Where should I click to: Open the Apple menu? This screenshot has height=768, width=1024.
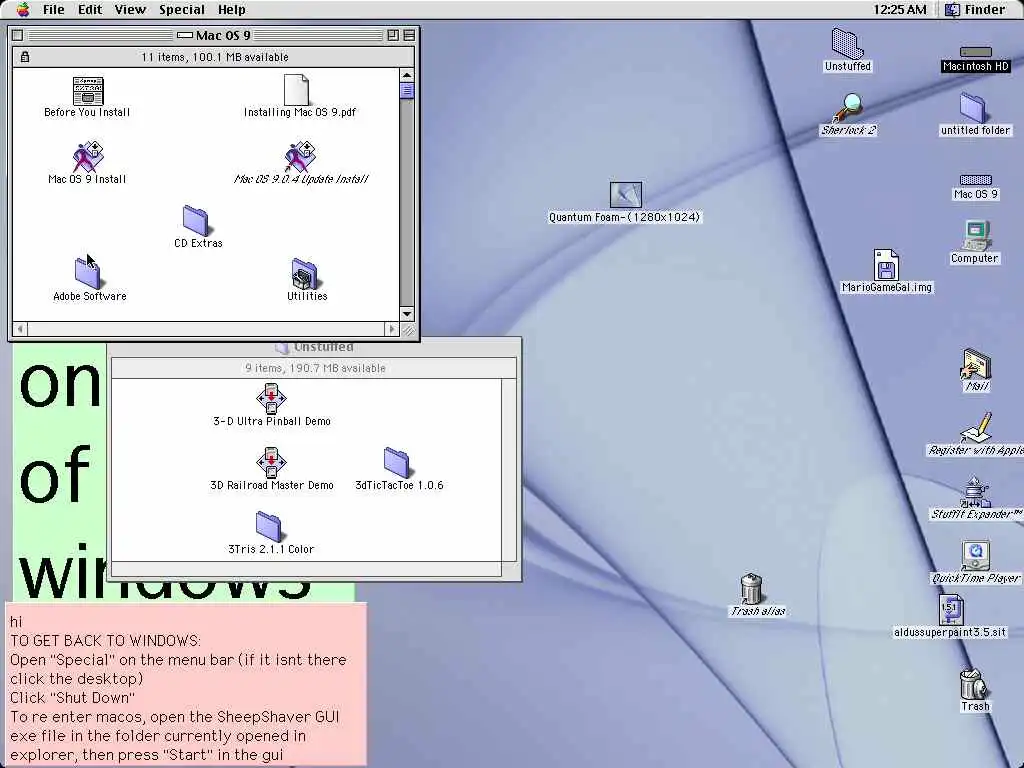click(23, 9)
